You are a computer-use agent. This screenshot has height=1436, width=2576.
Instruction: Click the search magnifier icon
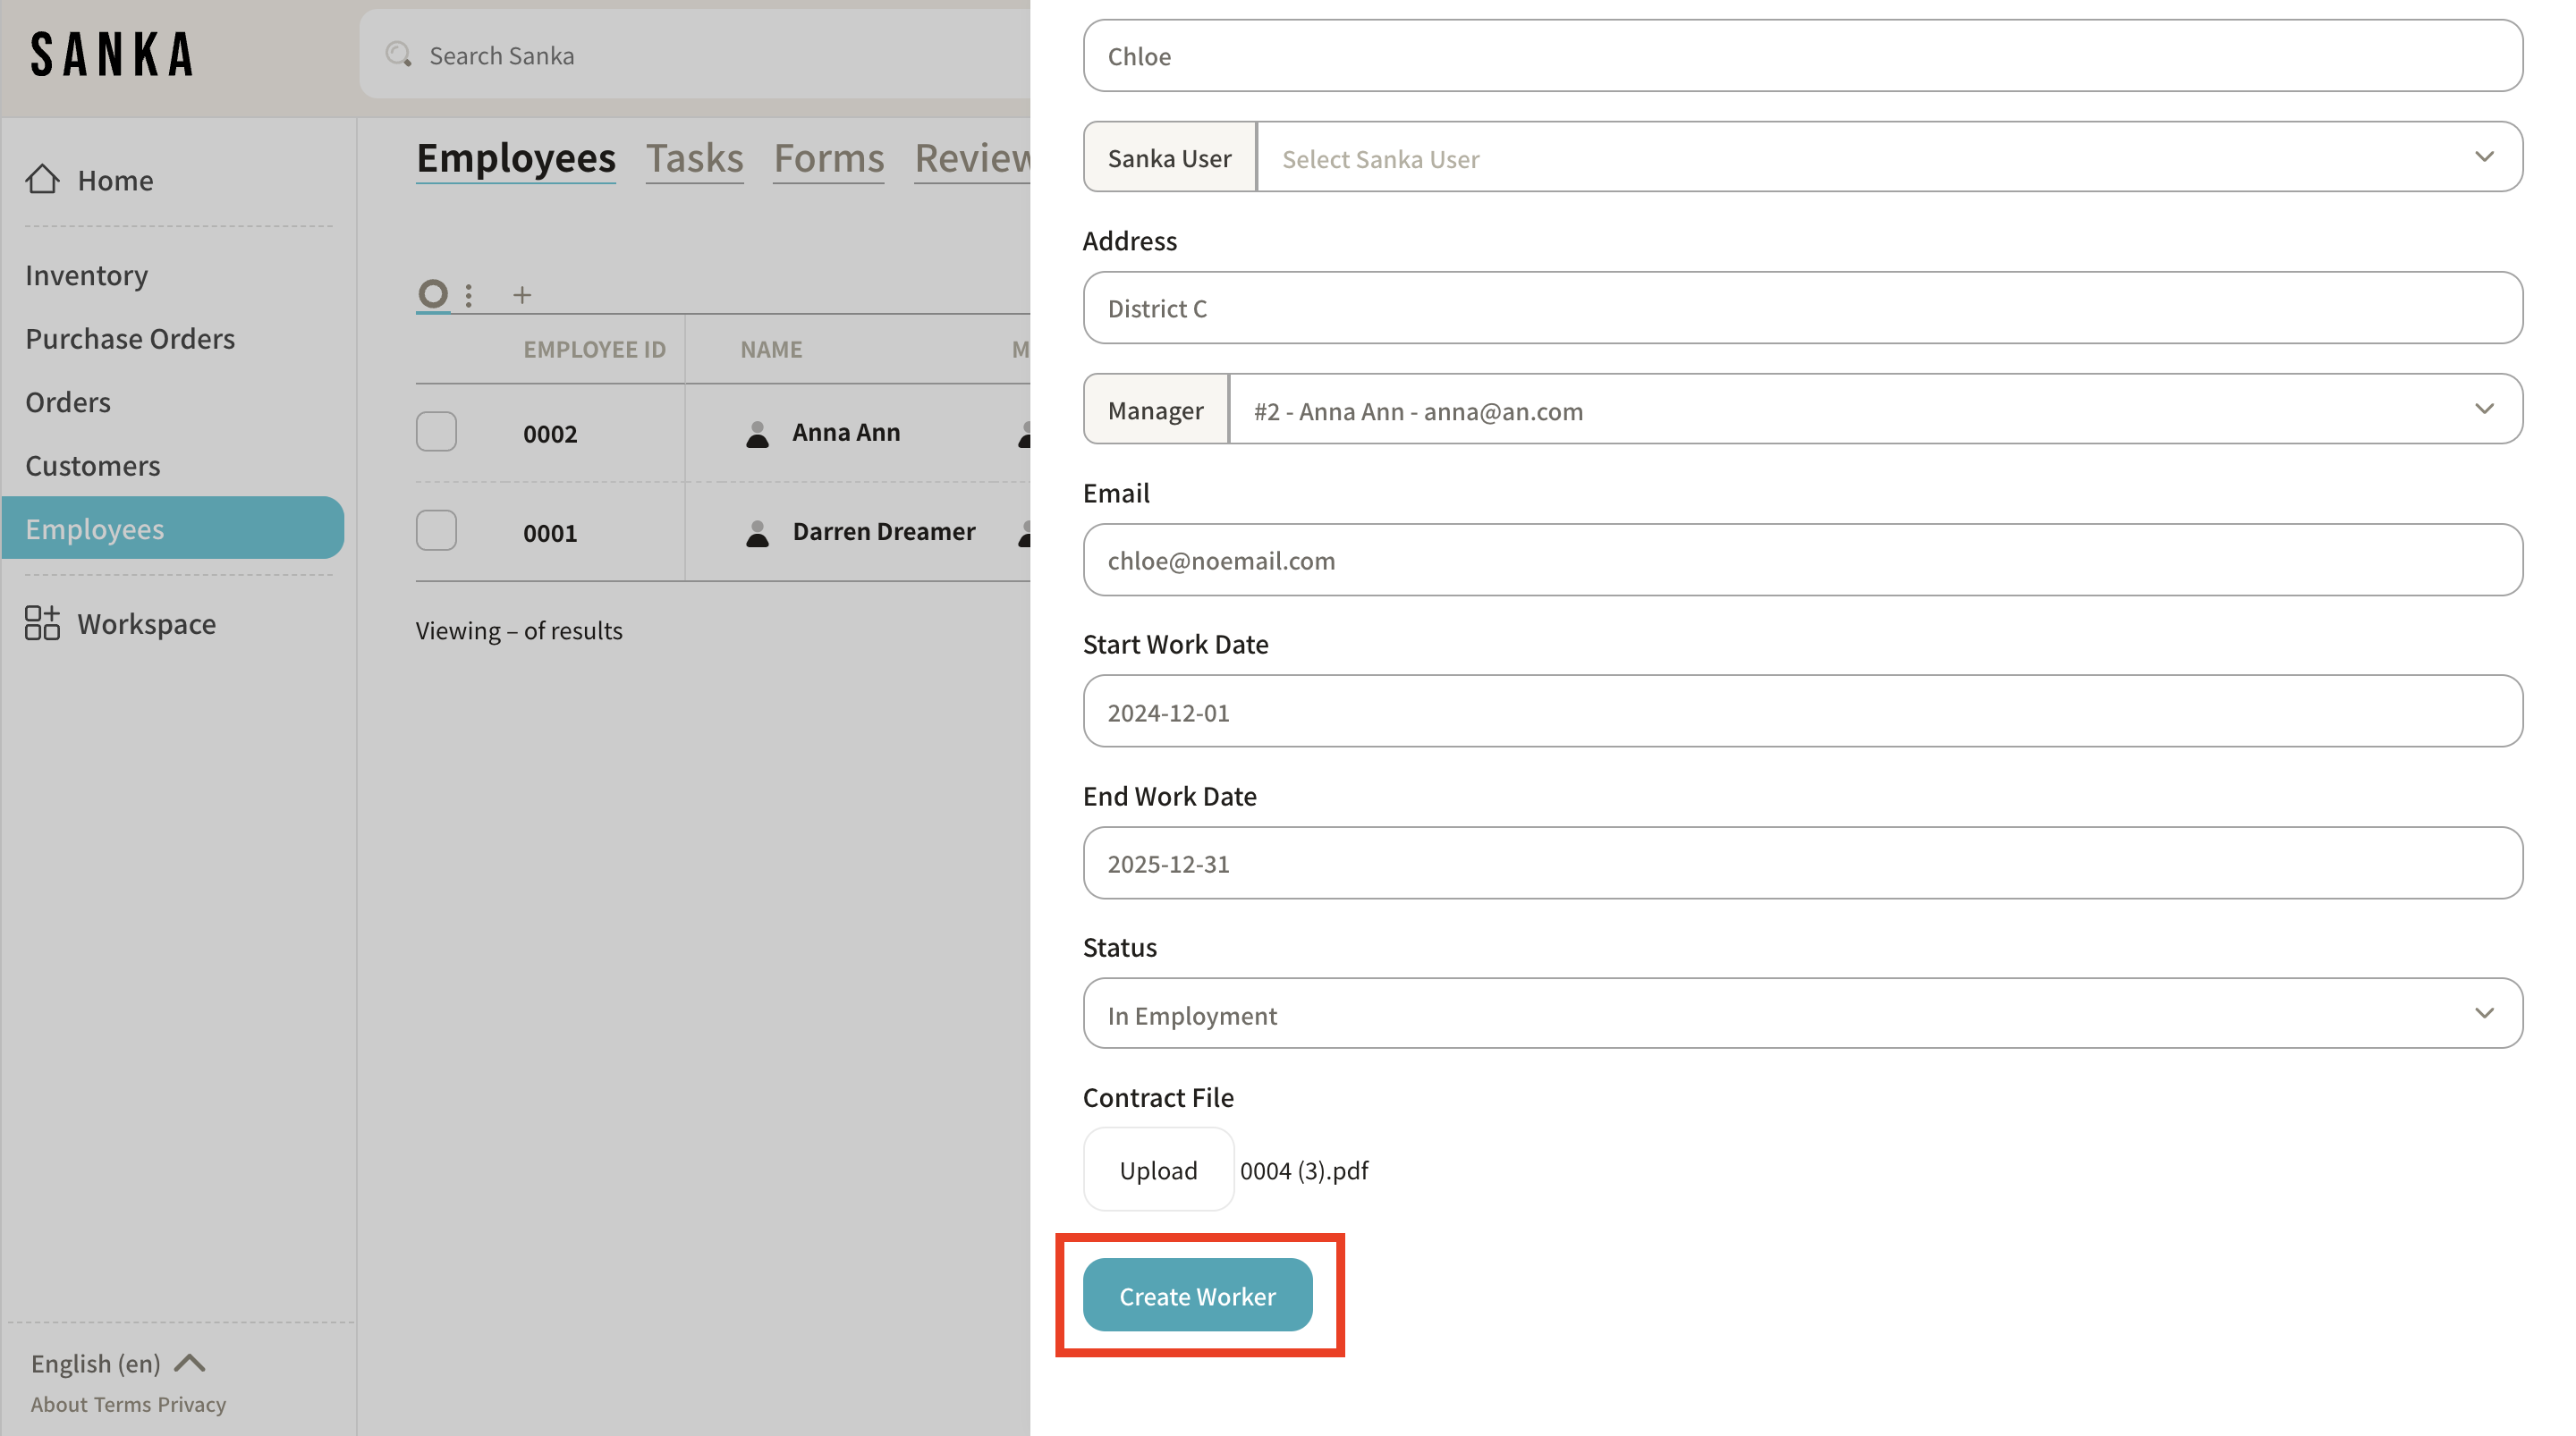pyautogui.click(x=399, y=55)
